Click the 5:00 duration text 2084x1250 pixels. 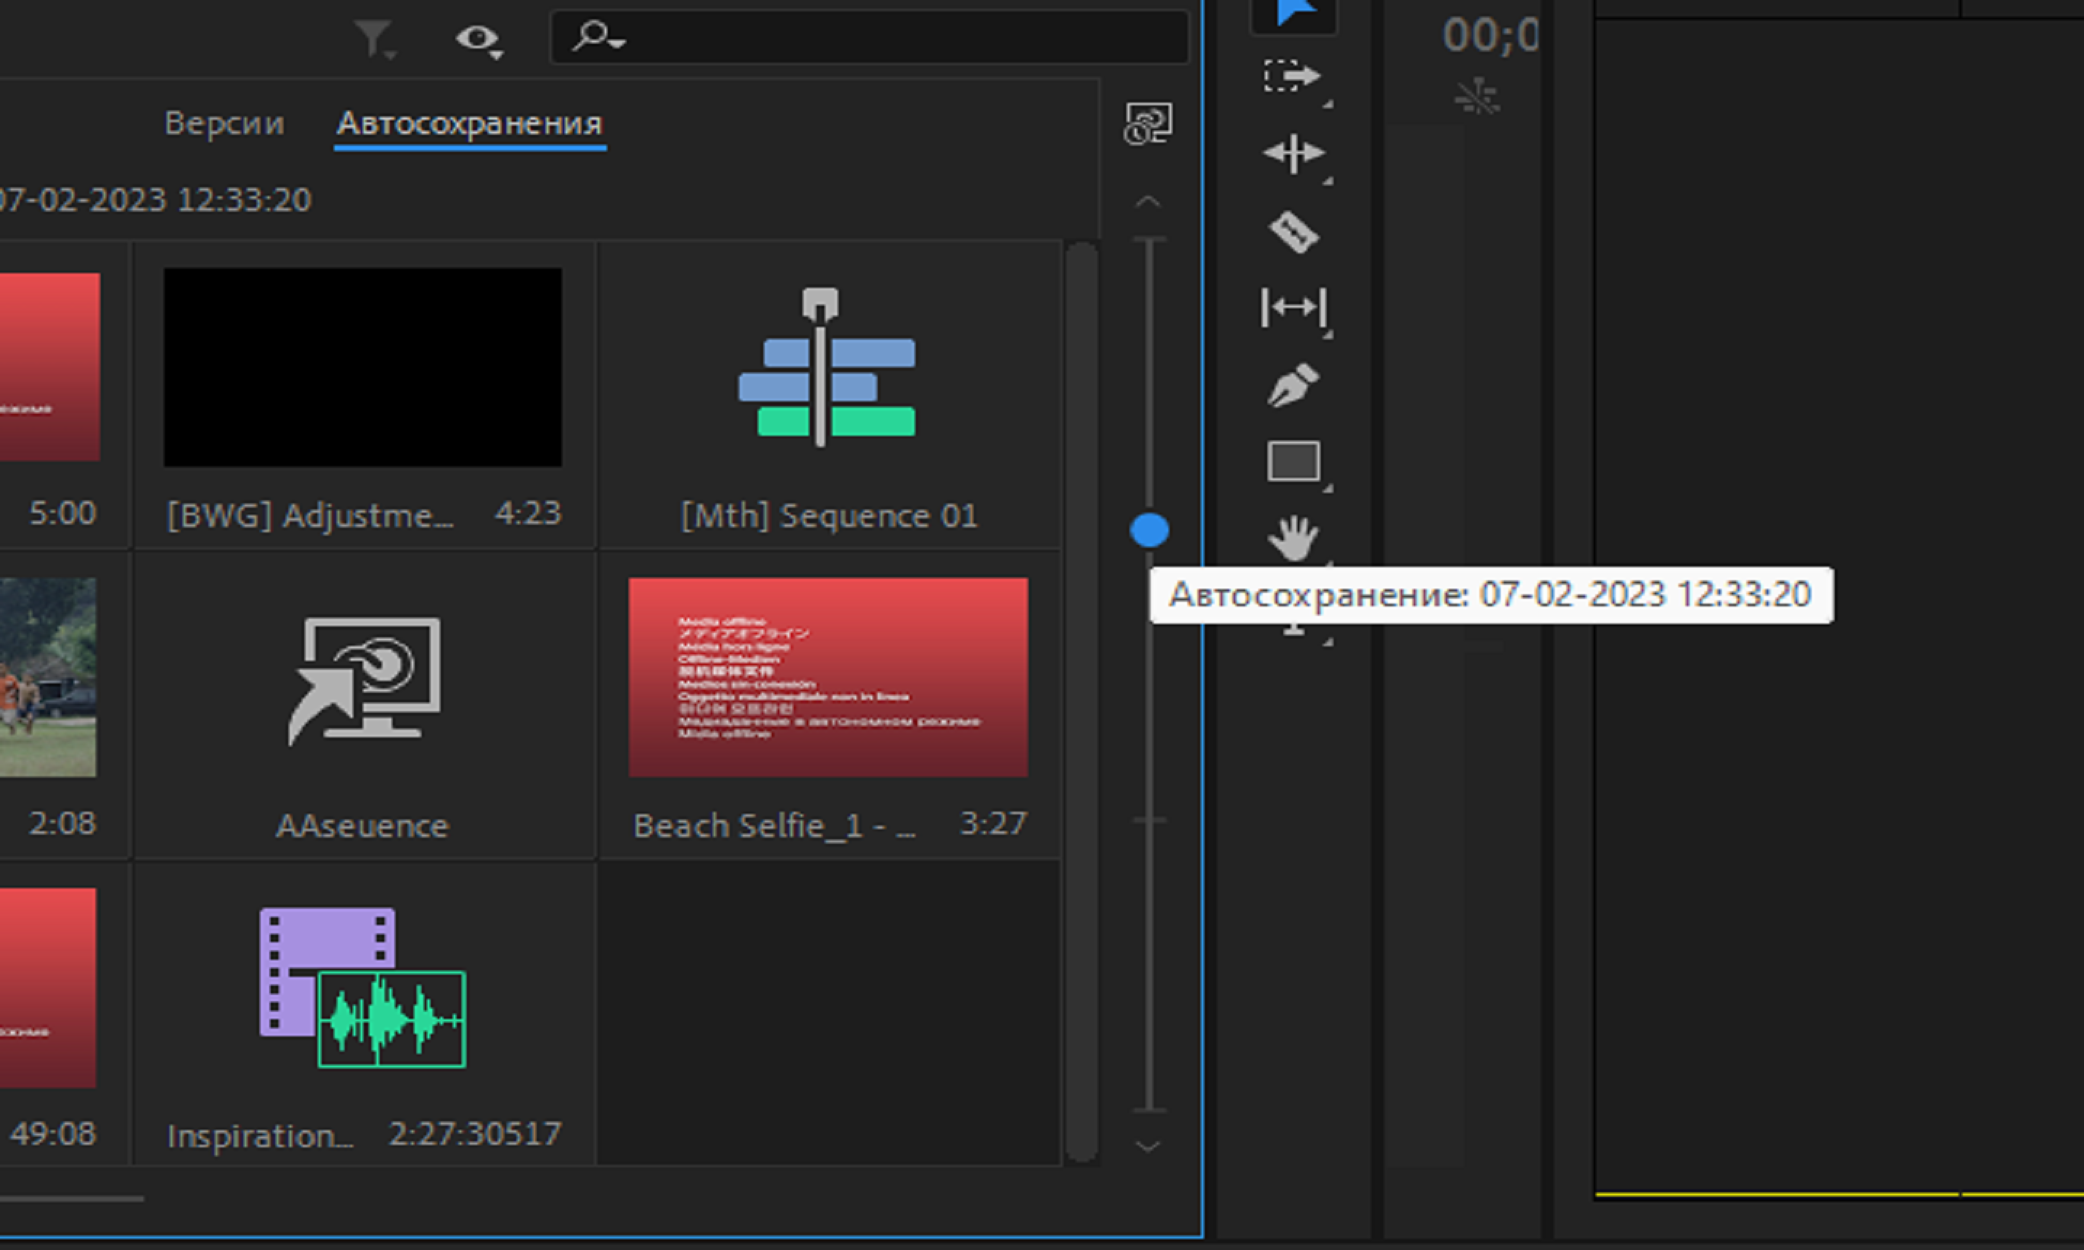point(63,513)
